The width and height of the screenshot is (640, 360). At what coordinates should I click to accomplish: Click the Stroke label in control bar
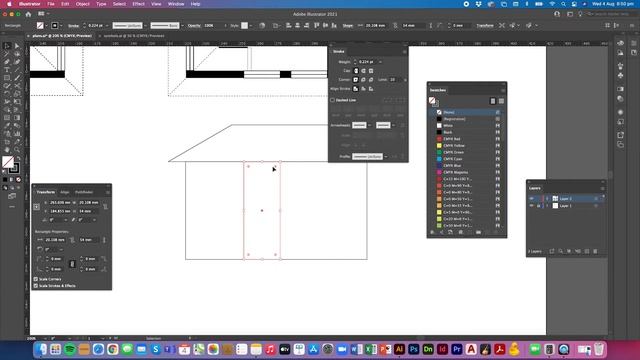[73, 25]
